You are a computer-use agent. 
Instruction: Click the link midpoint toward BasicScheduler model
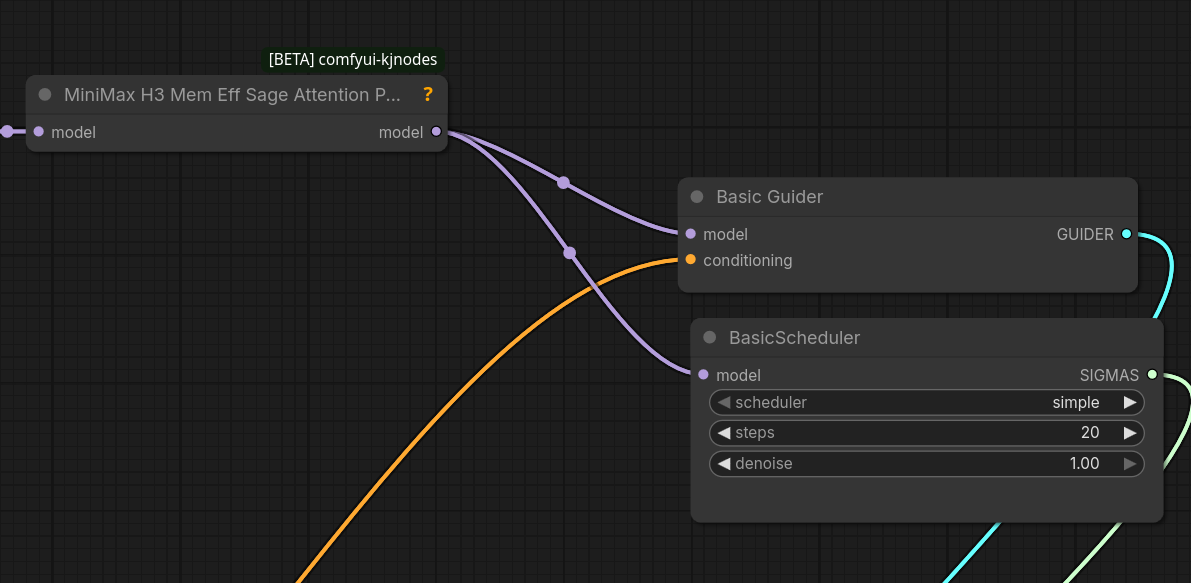tap(570, 253)
